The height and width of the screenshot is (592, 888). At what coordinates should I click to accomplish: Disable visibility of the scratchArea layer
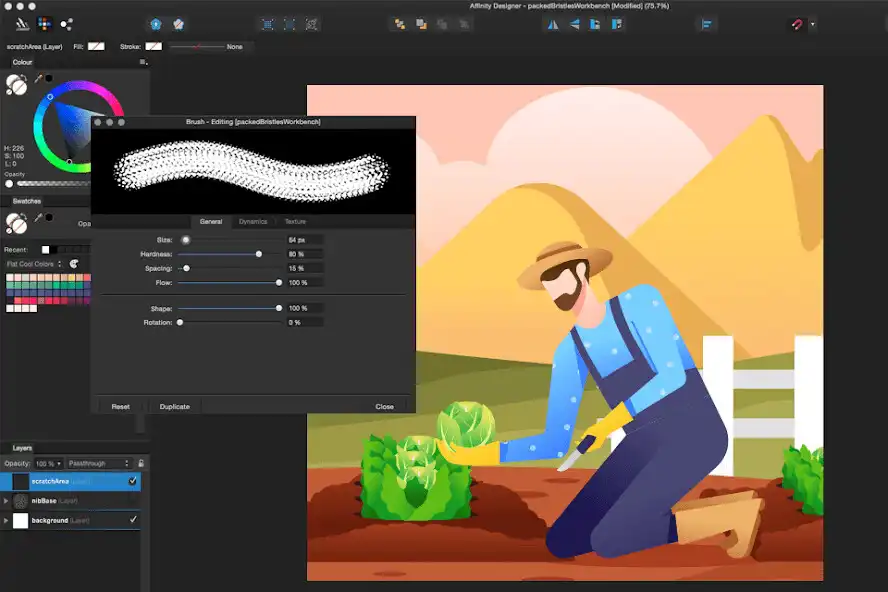(133, 481)
